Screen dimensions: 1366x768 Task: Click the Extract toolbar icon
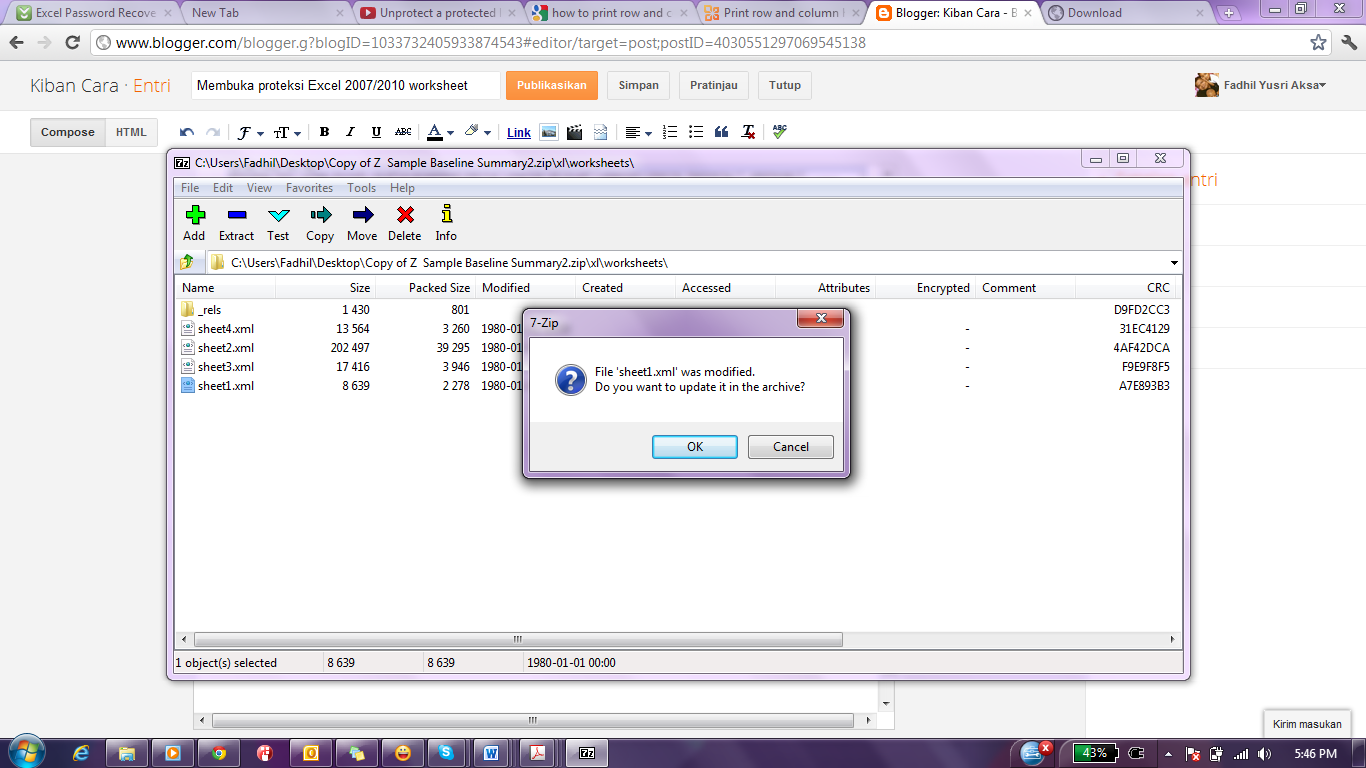coord(237,214)
